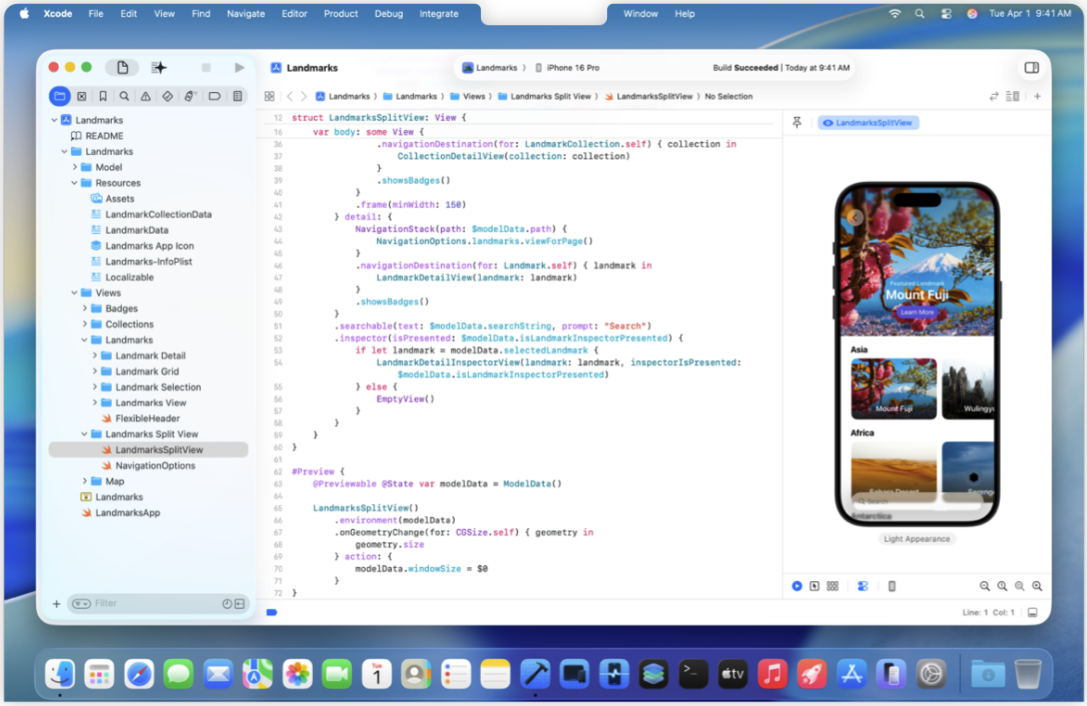Viewport: 1087px width, 706px height.
Task: Click the document navigator toggle in the toolbar
Action: click(123, 67)
